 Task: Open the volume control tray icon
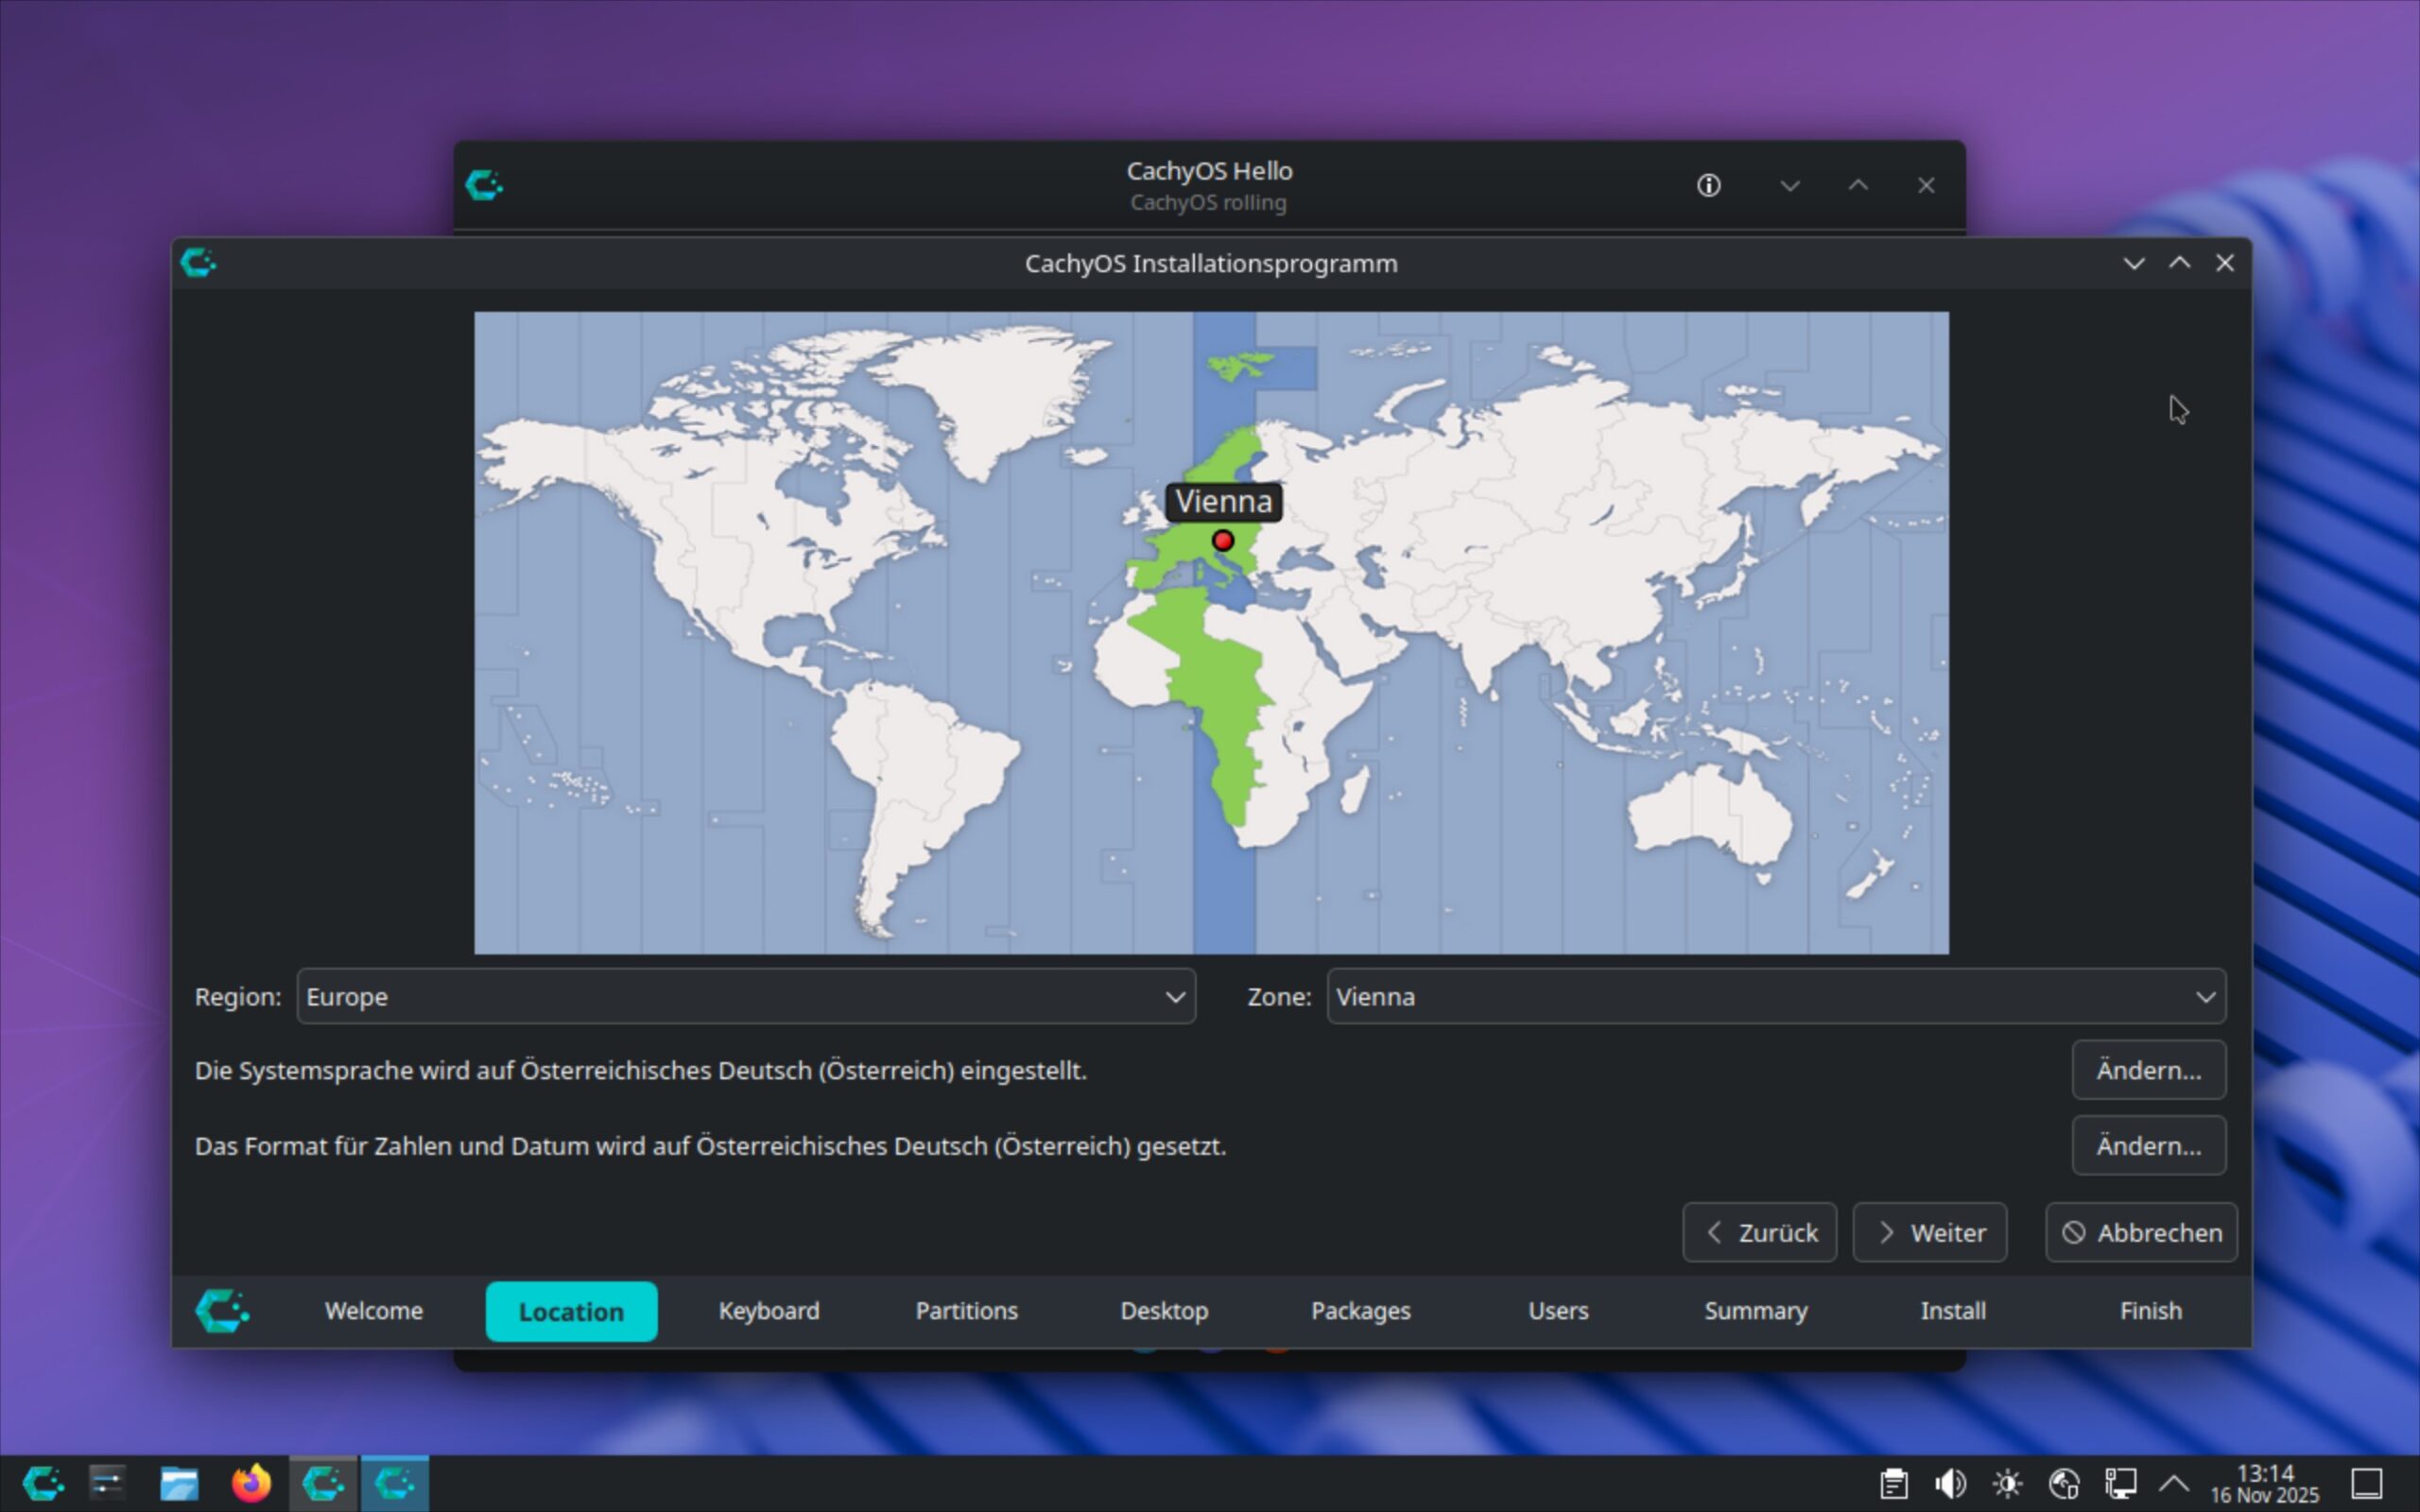point(1949,1482)
